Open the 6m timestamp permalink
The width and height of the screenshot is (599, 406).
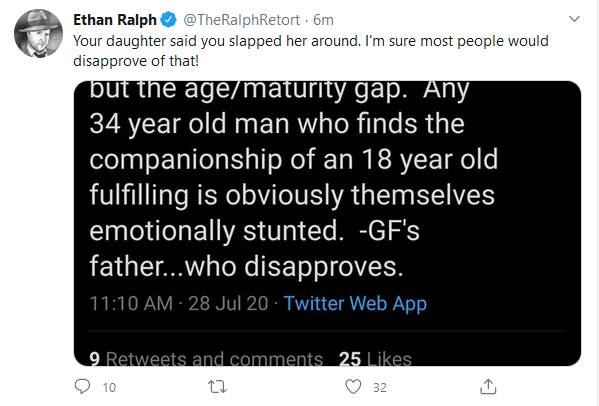pos(323,20)
